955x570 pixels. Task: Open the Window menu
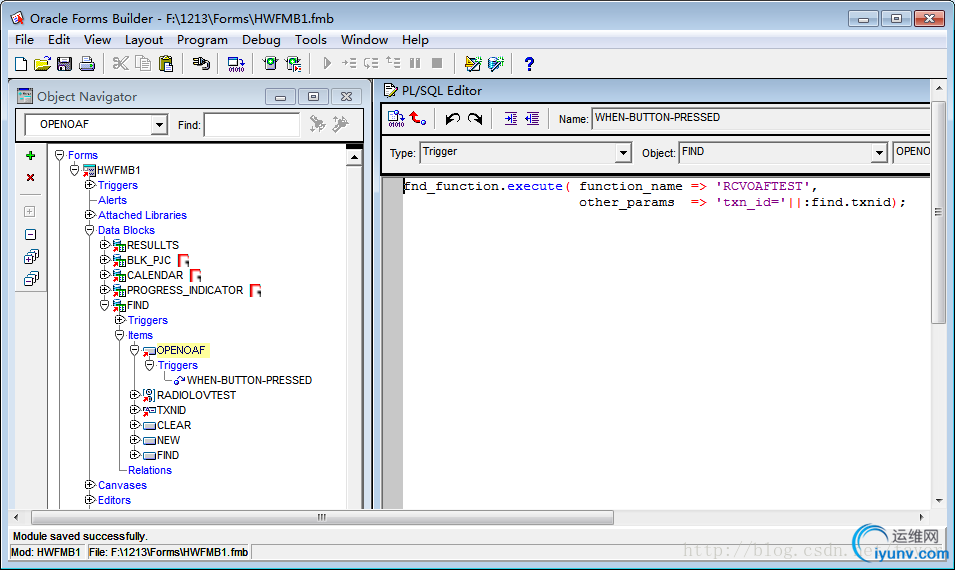364,40
